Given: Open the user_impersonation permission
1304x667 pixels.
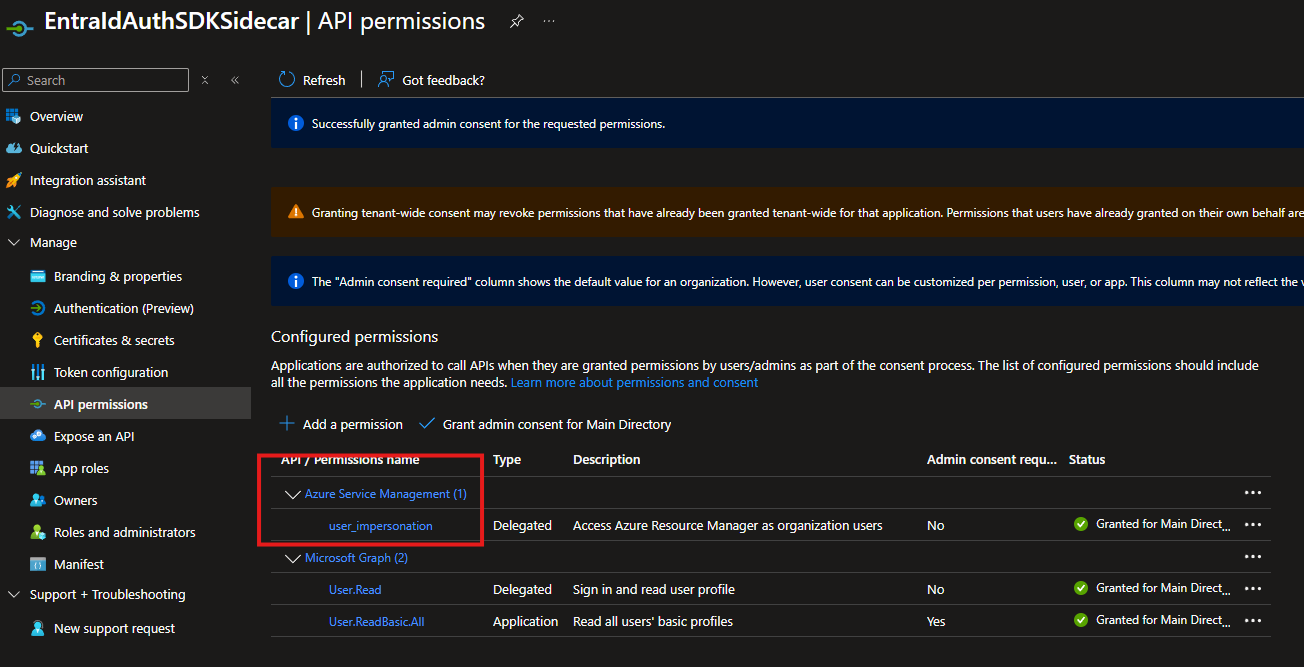Looking at the screenshot, I should click(381, 525).
